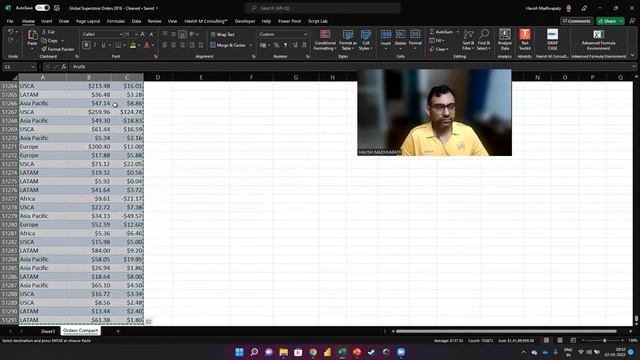Switch to the Formulas tab
The width and height of the screenshot is (640, 360).
pyautogui.click(x=116, y=21)
